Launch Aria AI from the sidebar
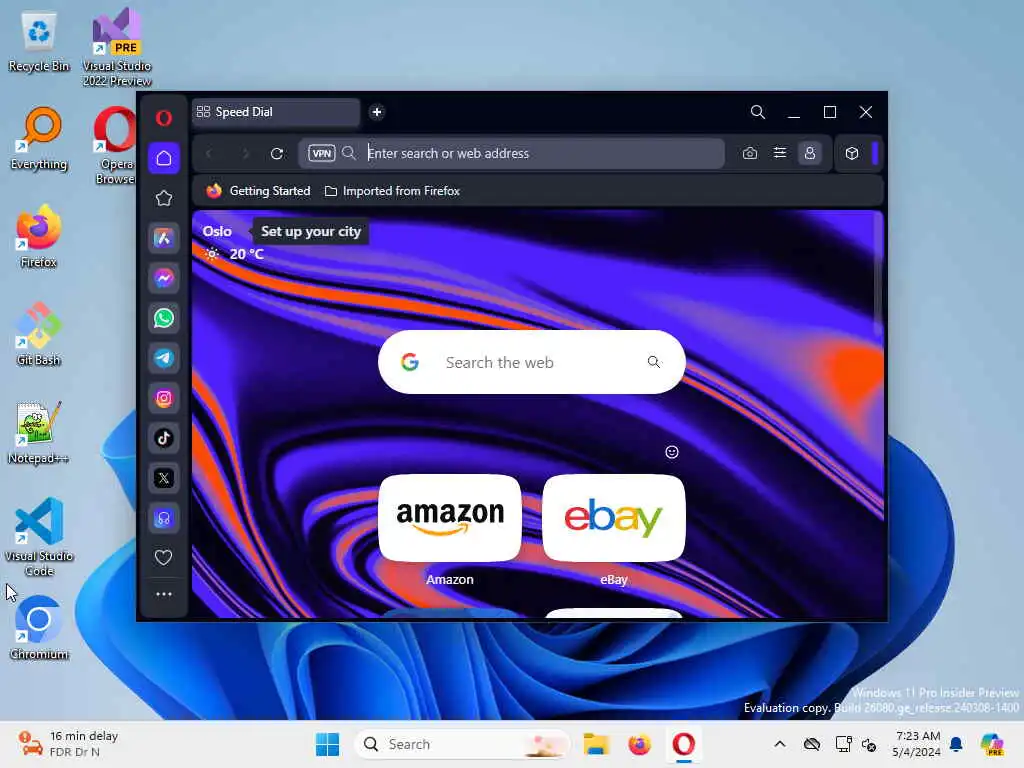Screen dimensions: 1024x768 163,238
